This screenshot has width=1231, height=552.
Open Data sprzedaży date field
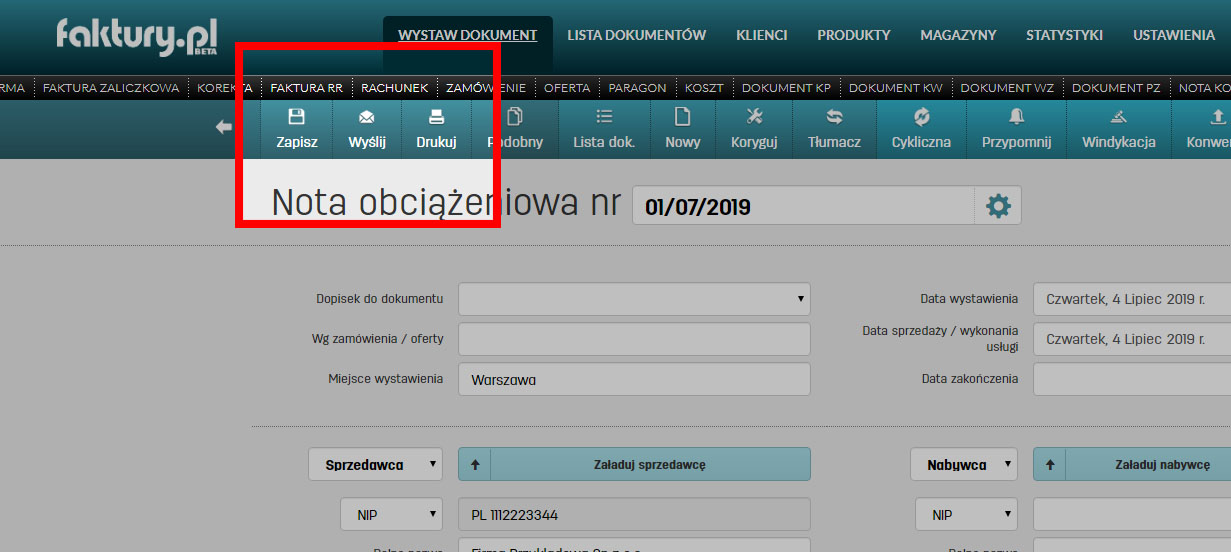1132,339
